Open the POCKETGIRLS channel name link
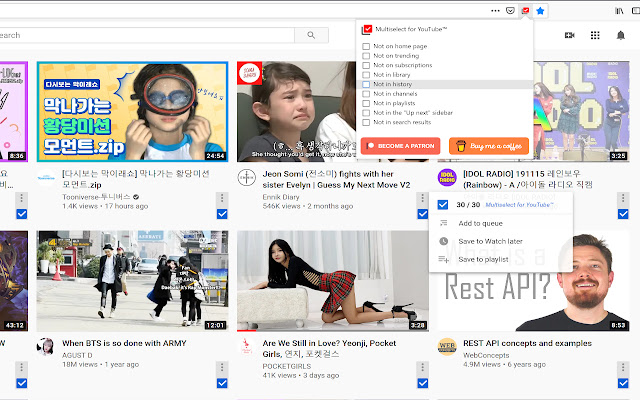This screenshot has width=640, height=400. [x=287, y=366]
